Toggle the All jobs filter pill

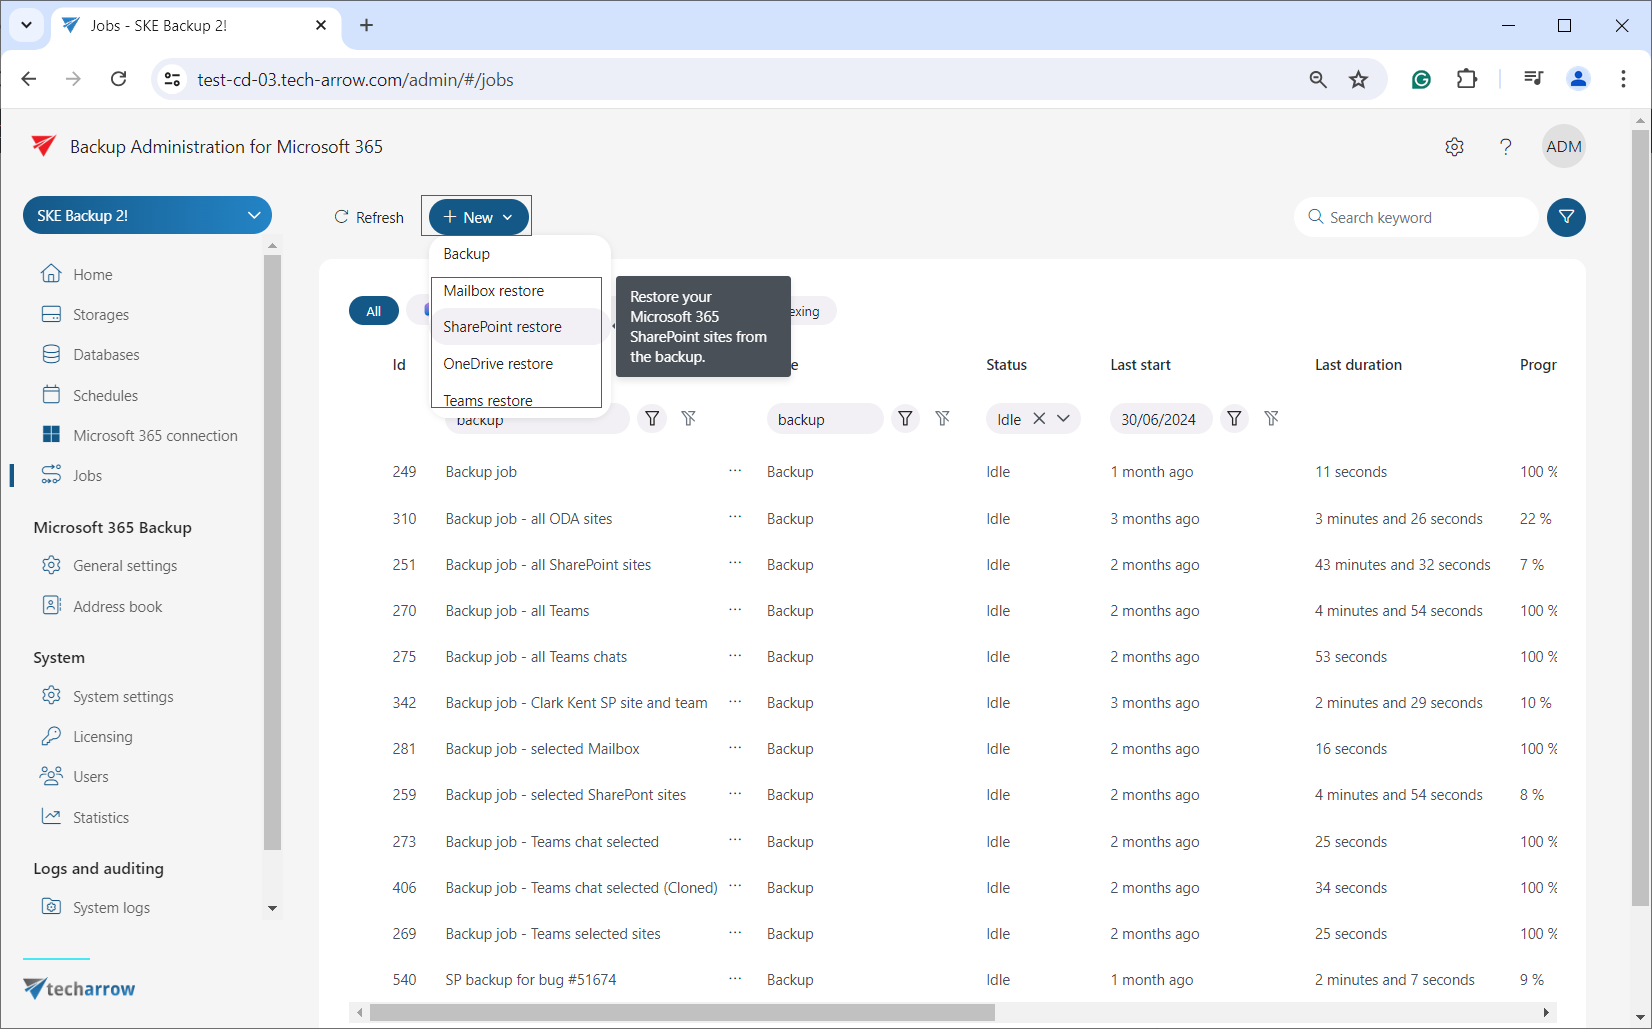tap(373, 311)
